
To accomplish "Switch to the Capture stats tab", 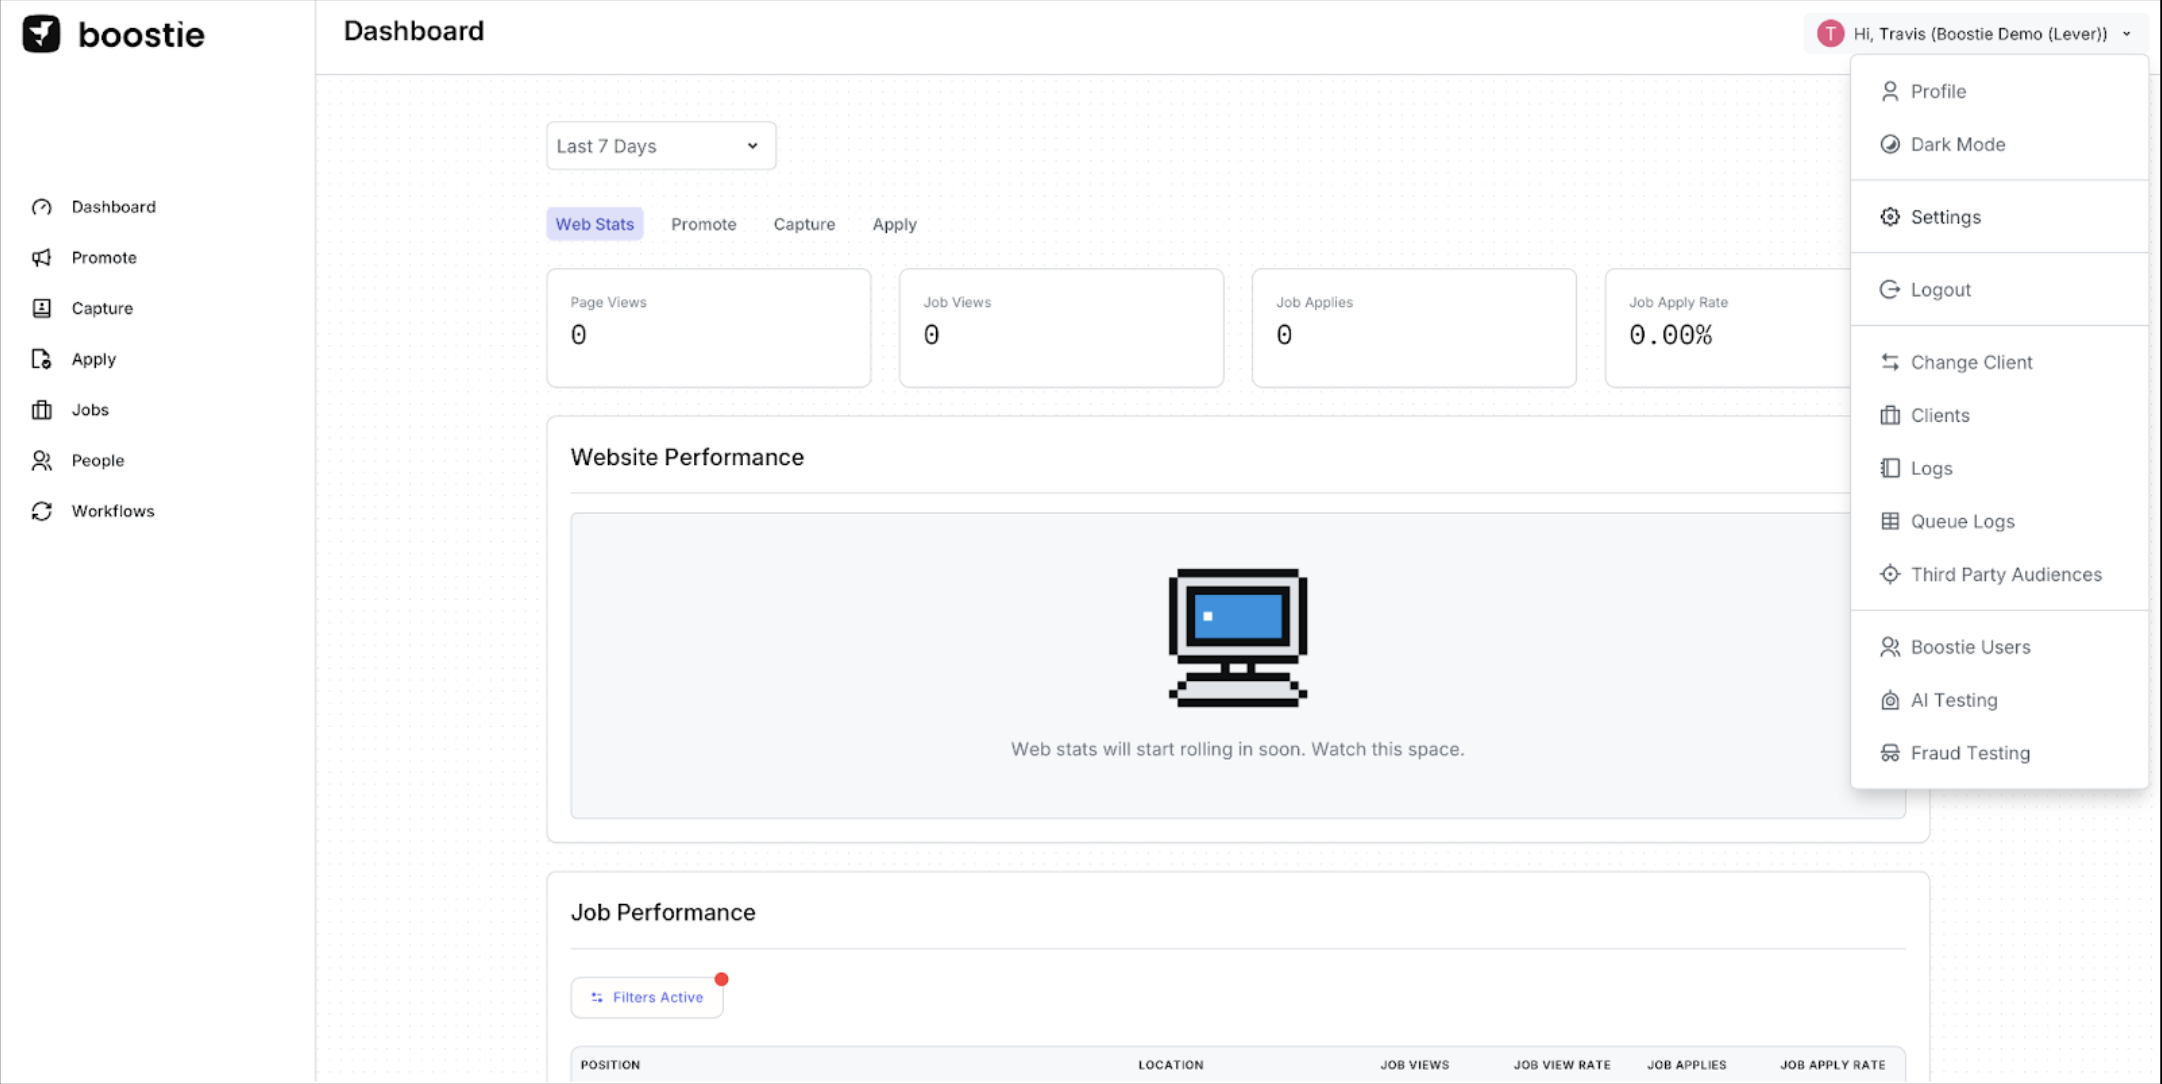I will [803, 224].
